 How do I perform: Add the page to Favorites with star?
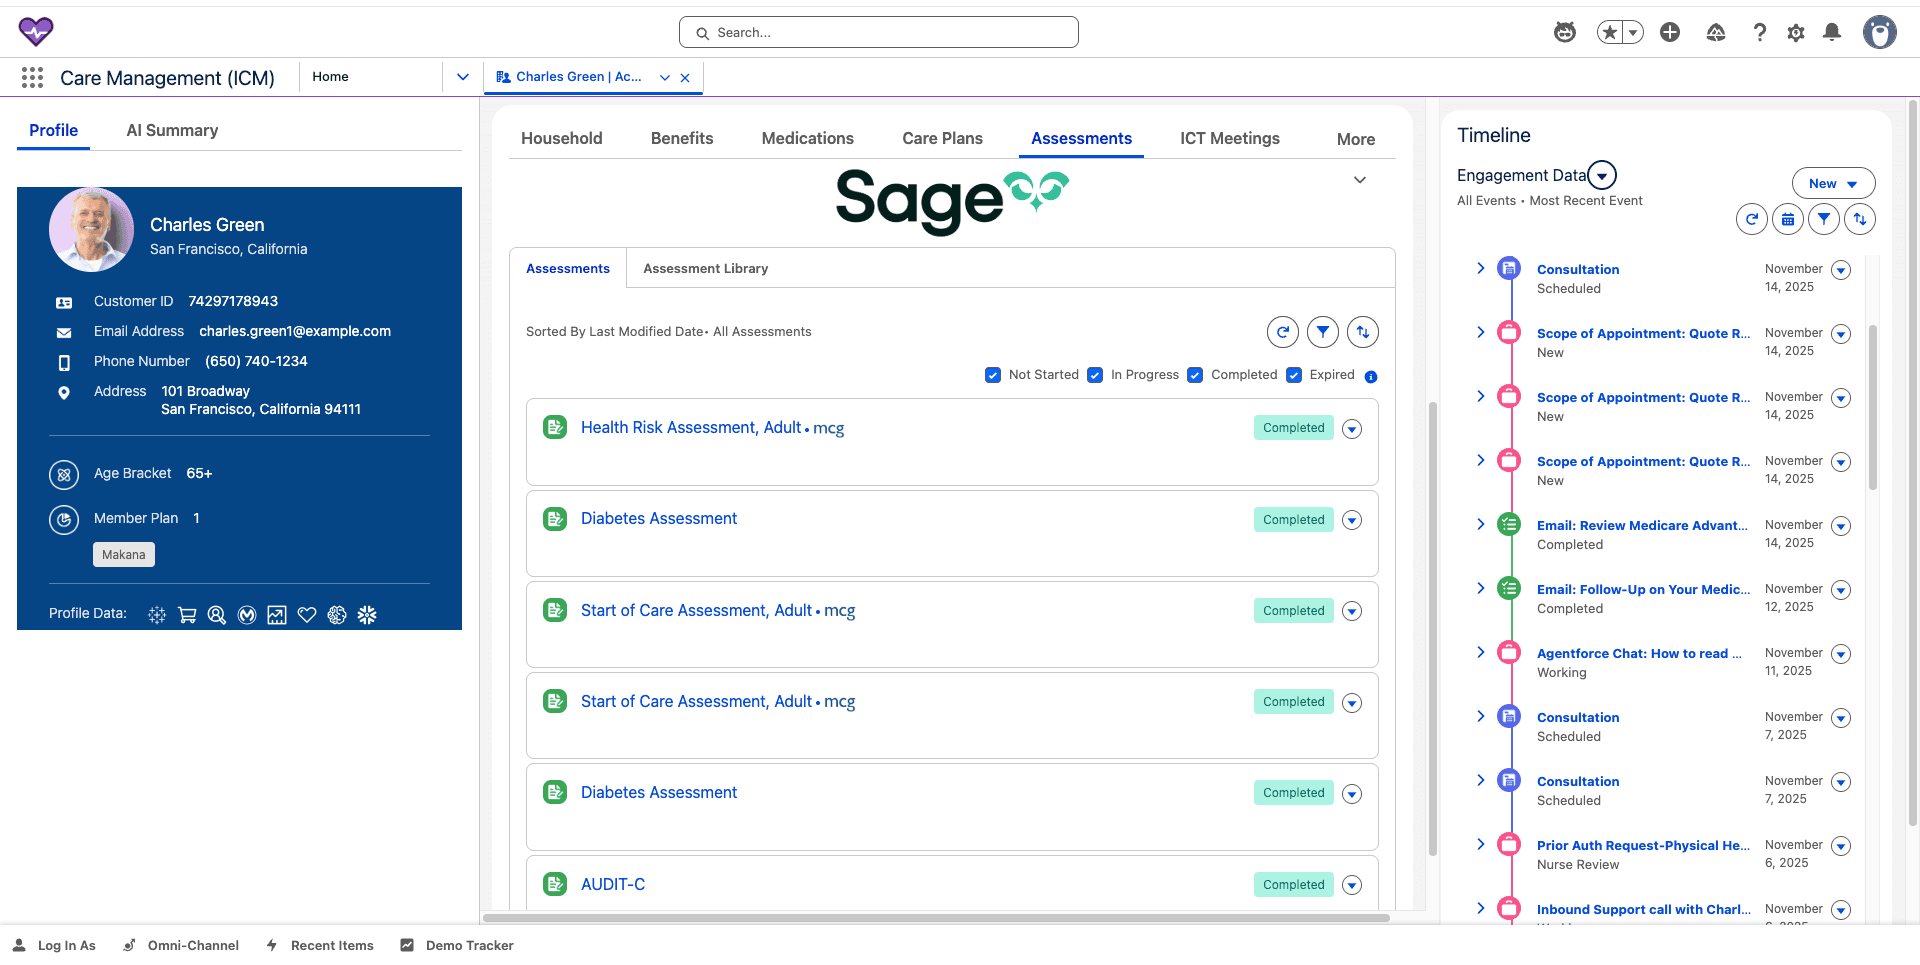click(x=1610, y=32)
